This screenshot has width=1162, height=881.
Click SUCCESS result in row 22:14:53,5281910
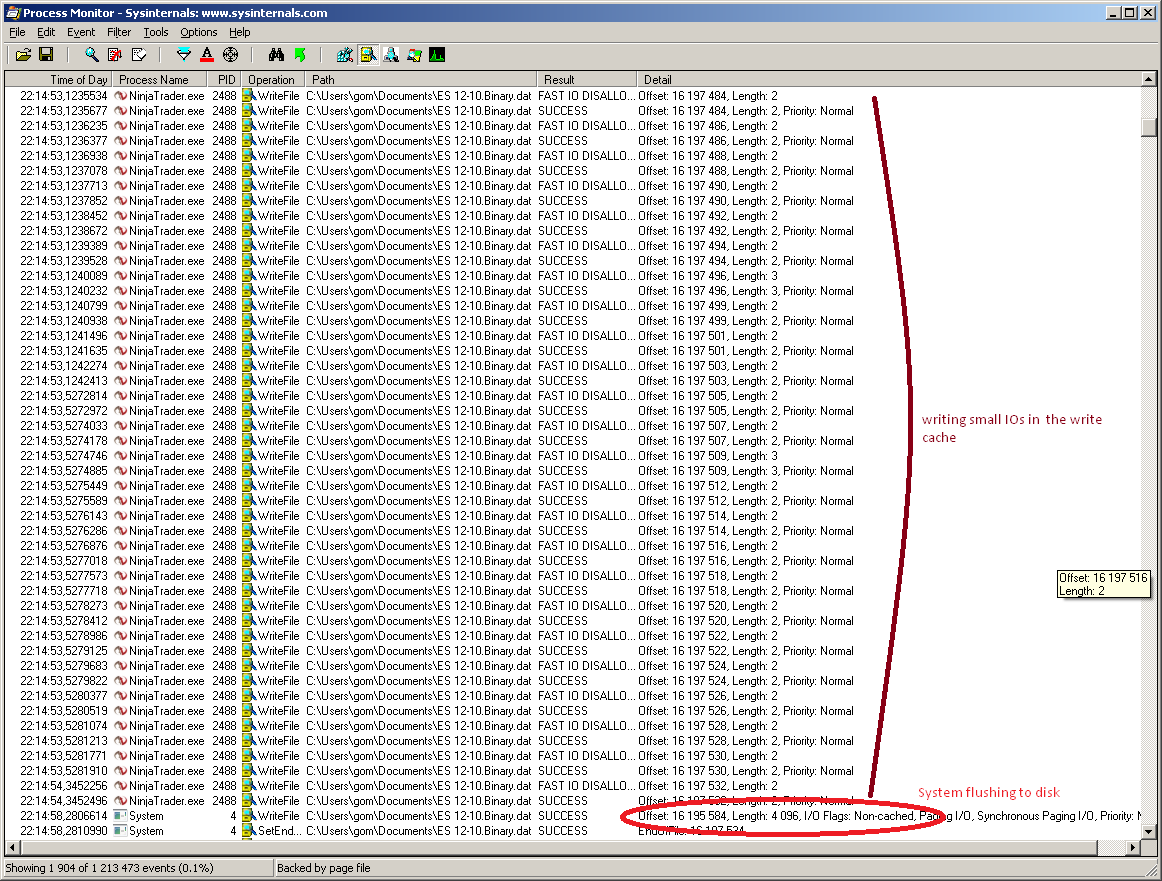click(x=562, y=771)
